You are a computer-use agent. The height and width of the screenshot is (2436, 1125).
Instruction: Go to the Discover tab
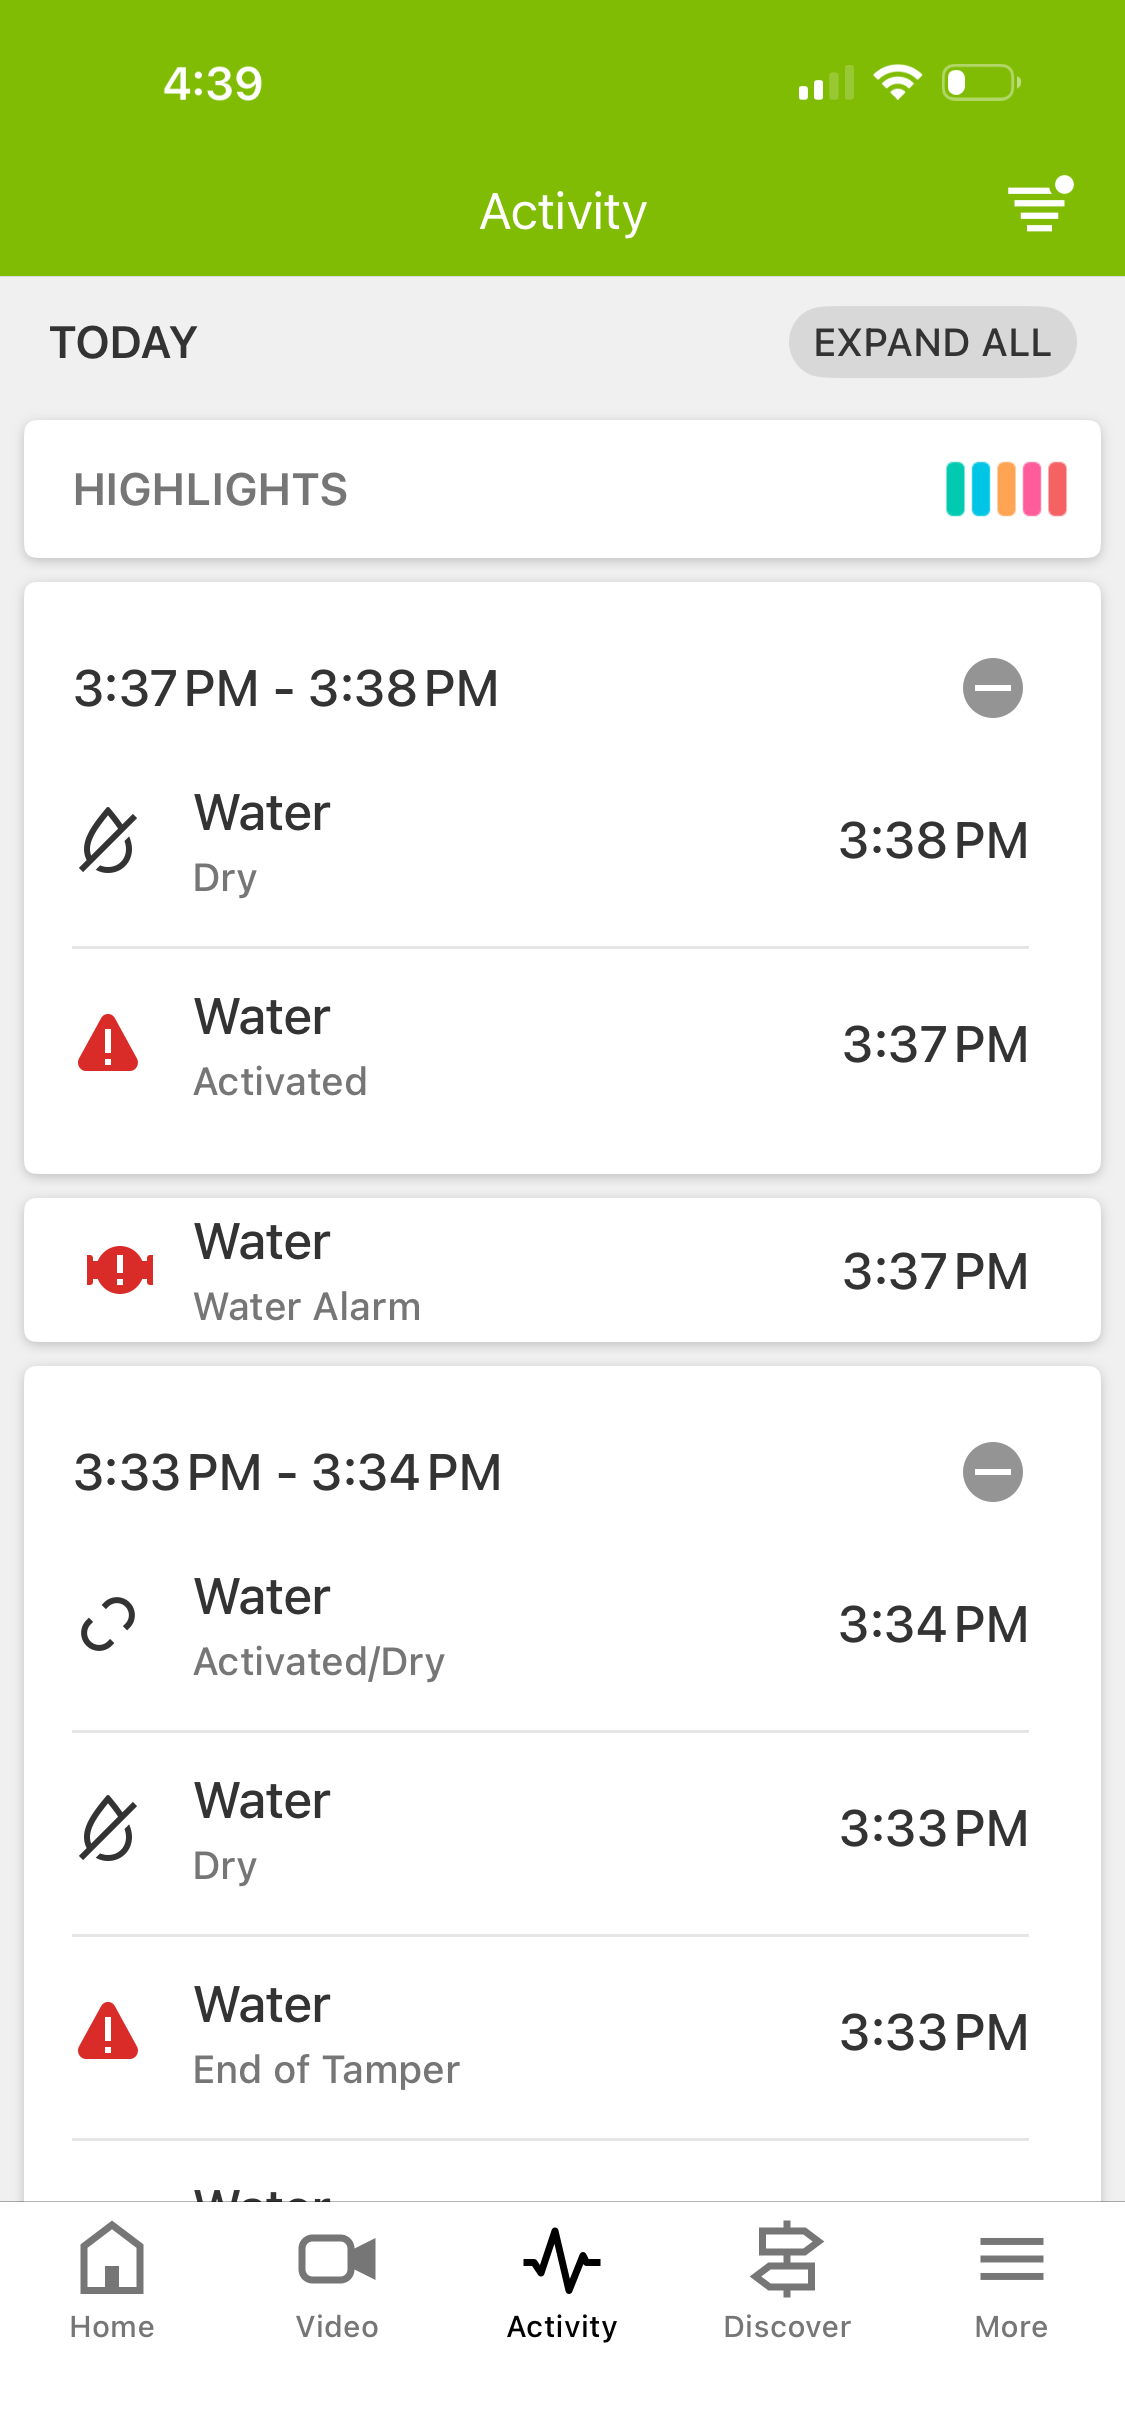pyautogui.click(x=787, y=2281)
